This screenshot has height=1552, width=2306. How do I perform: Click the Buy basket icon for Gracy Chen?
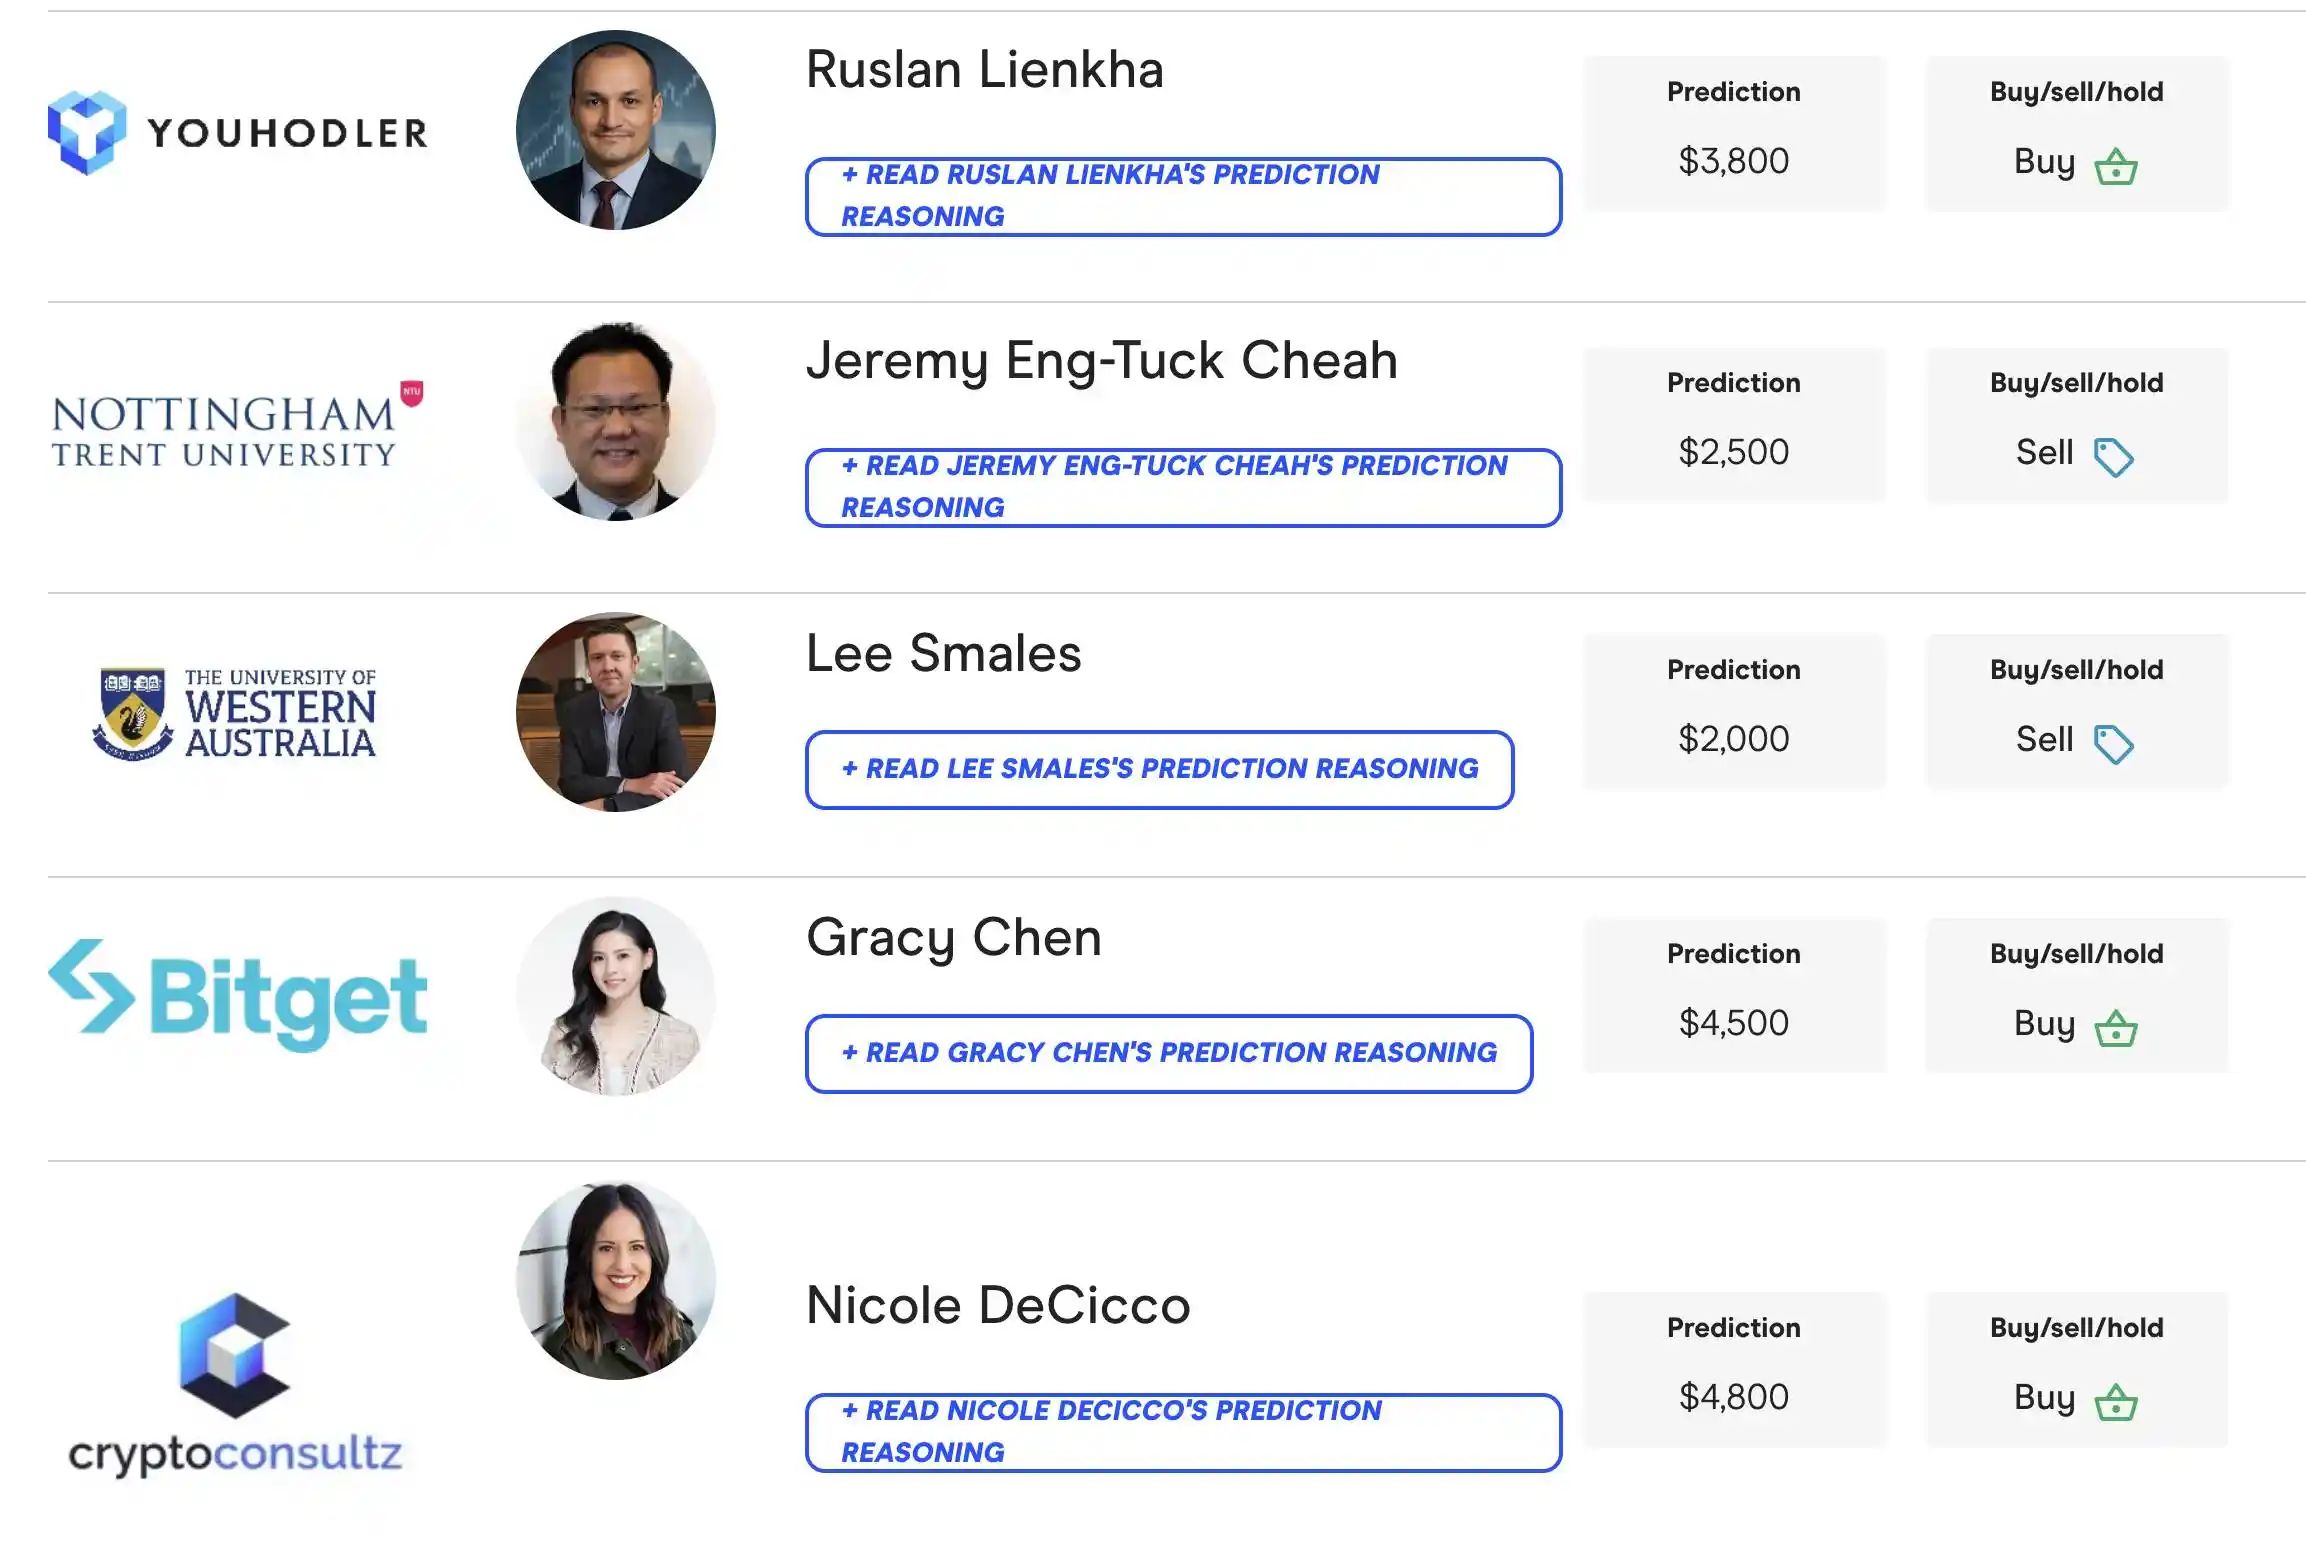(2116, 1028)
